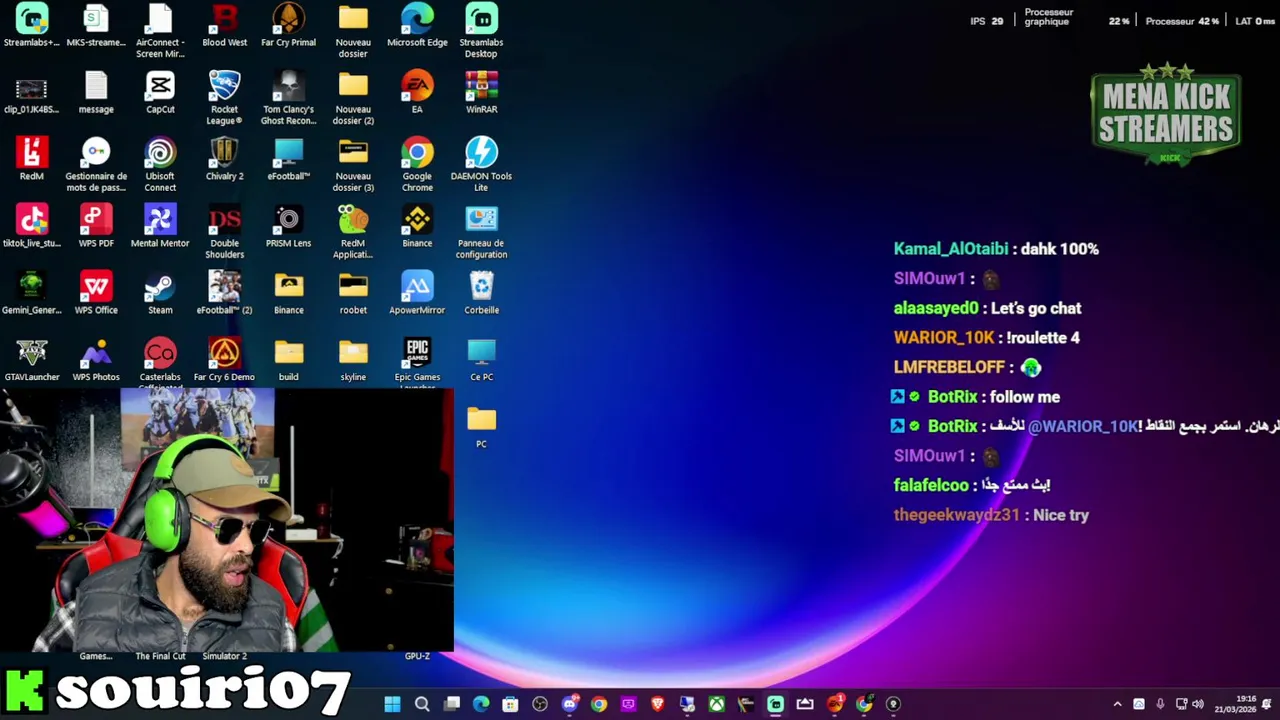The height and width of the screenshot is (720, 1280).
Task: Open the build folder on desktop
Action: [x=288, y=360]
